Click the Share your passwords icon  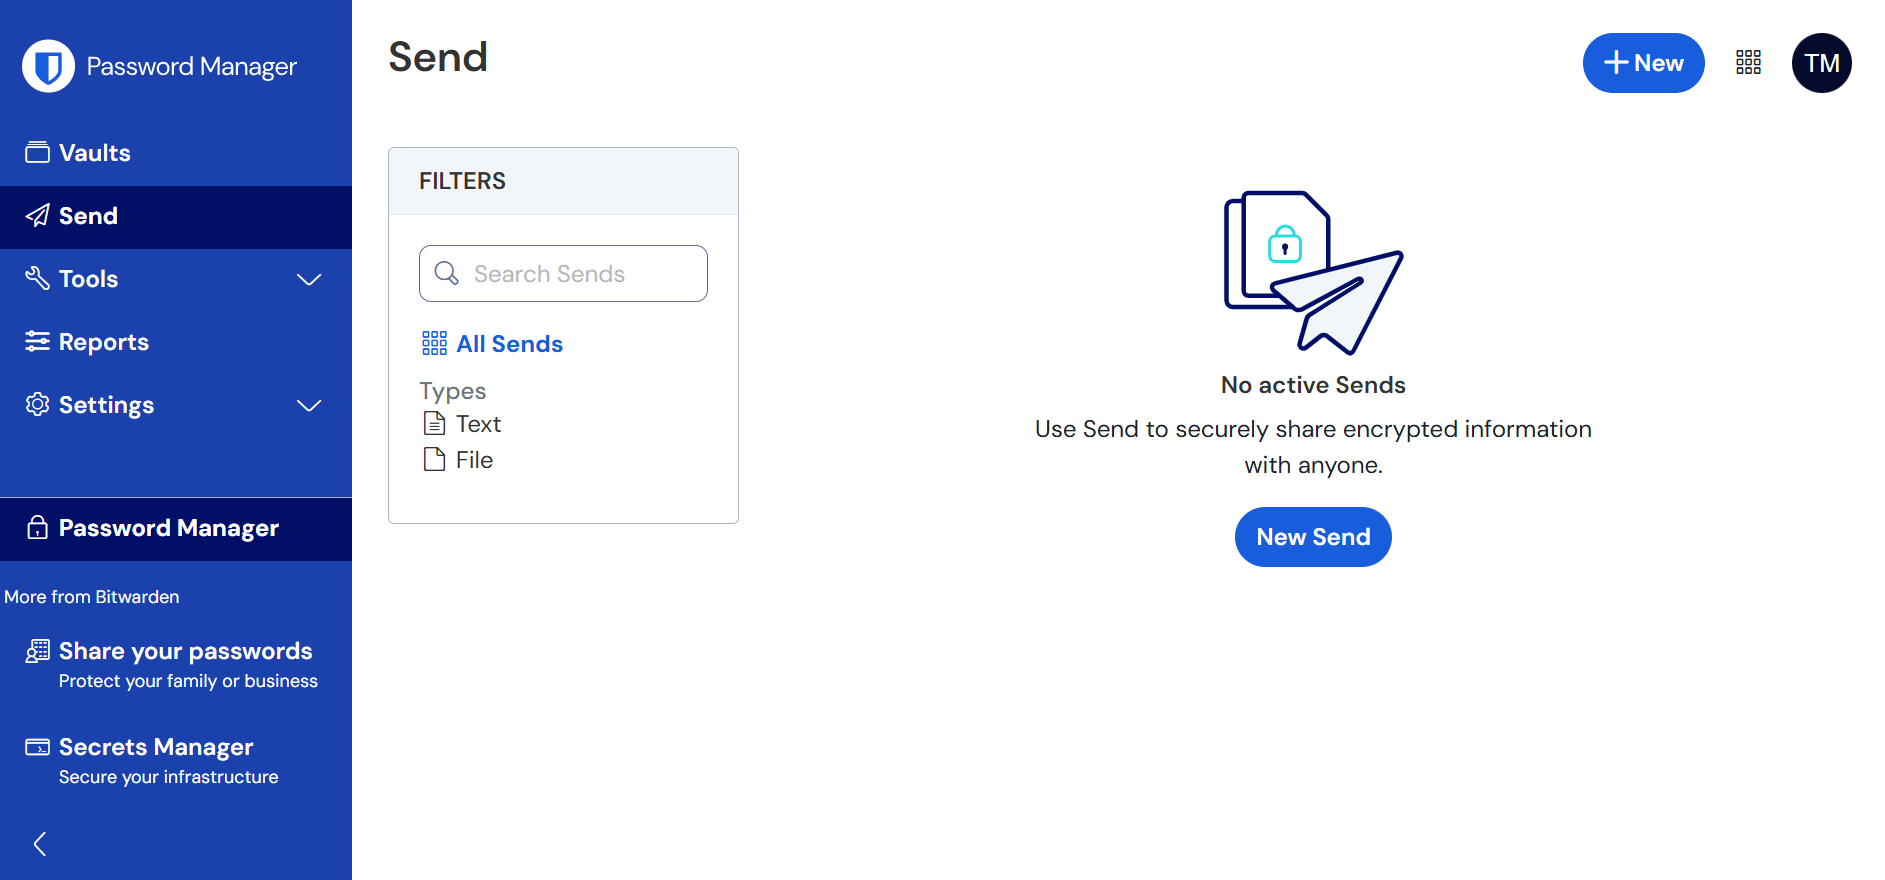(x=37, y=651)
